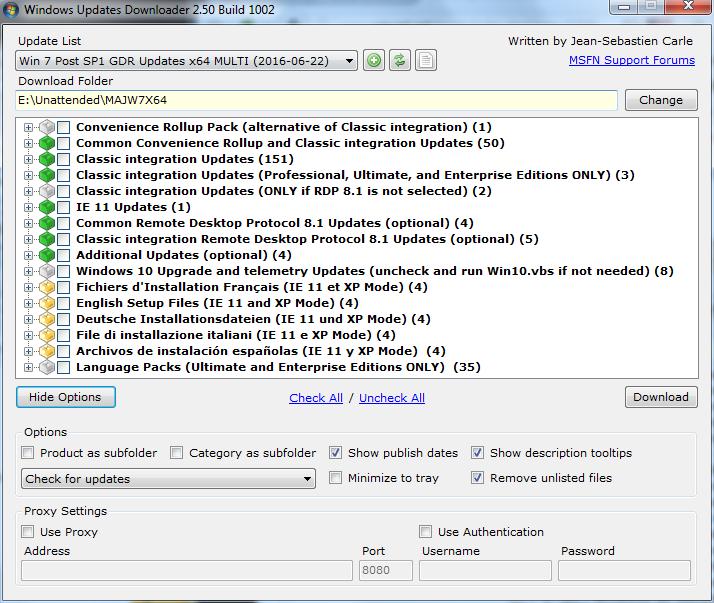The width and height of the screenshot is (714, 603).
Task: Click the Change folder button
Action: coord(661,100)
